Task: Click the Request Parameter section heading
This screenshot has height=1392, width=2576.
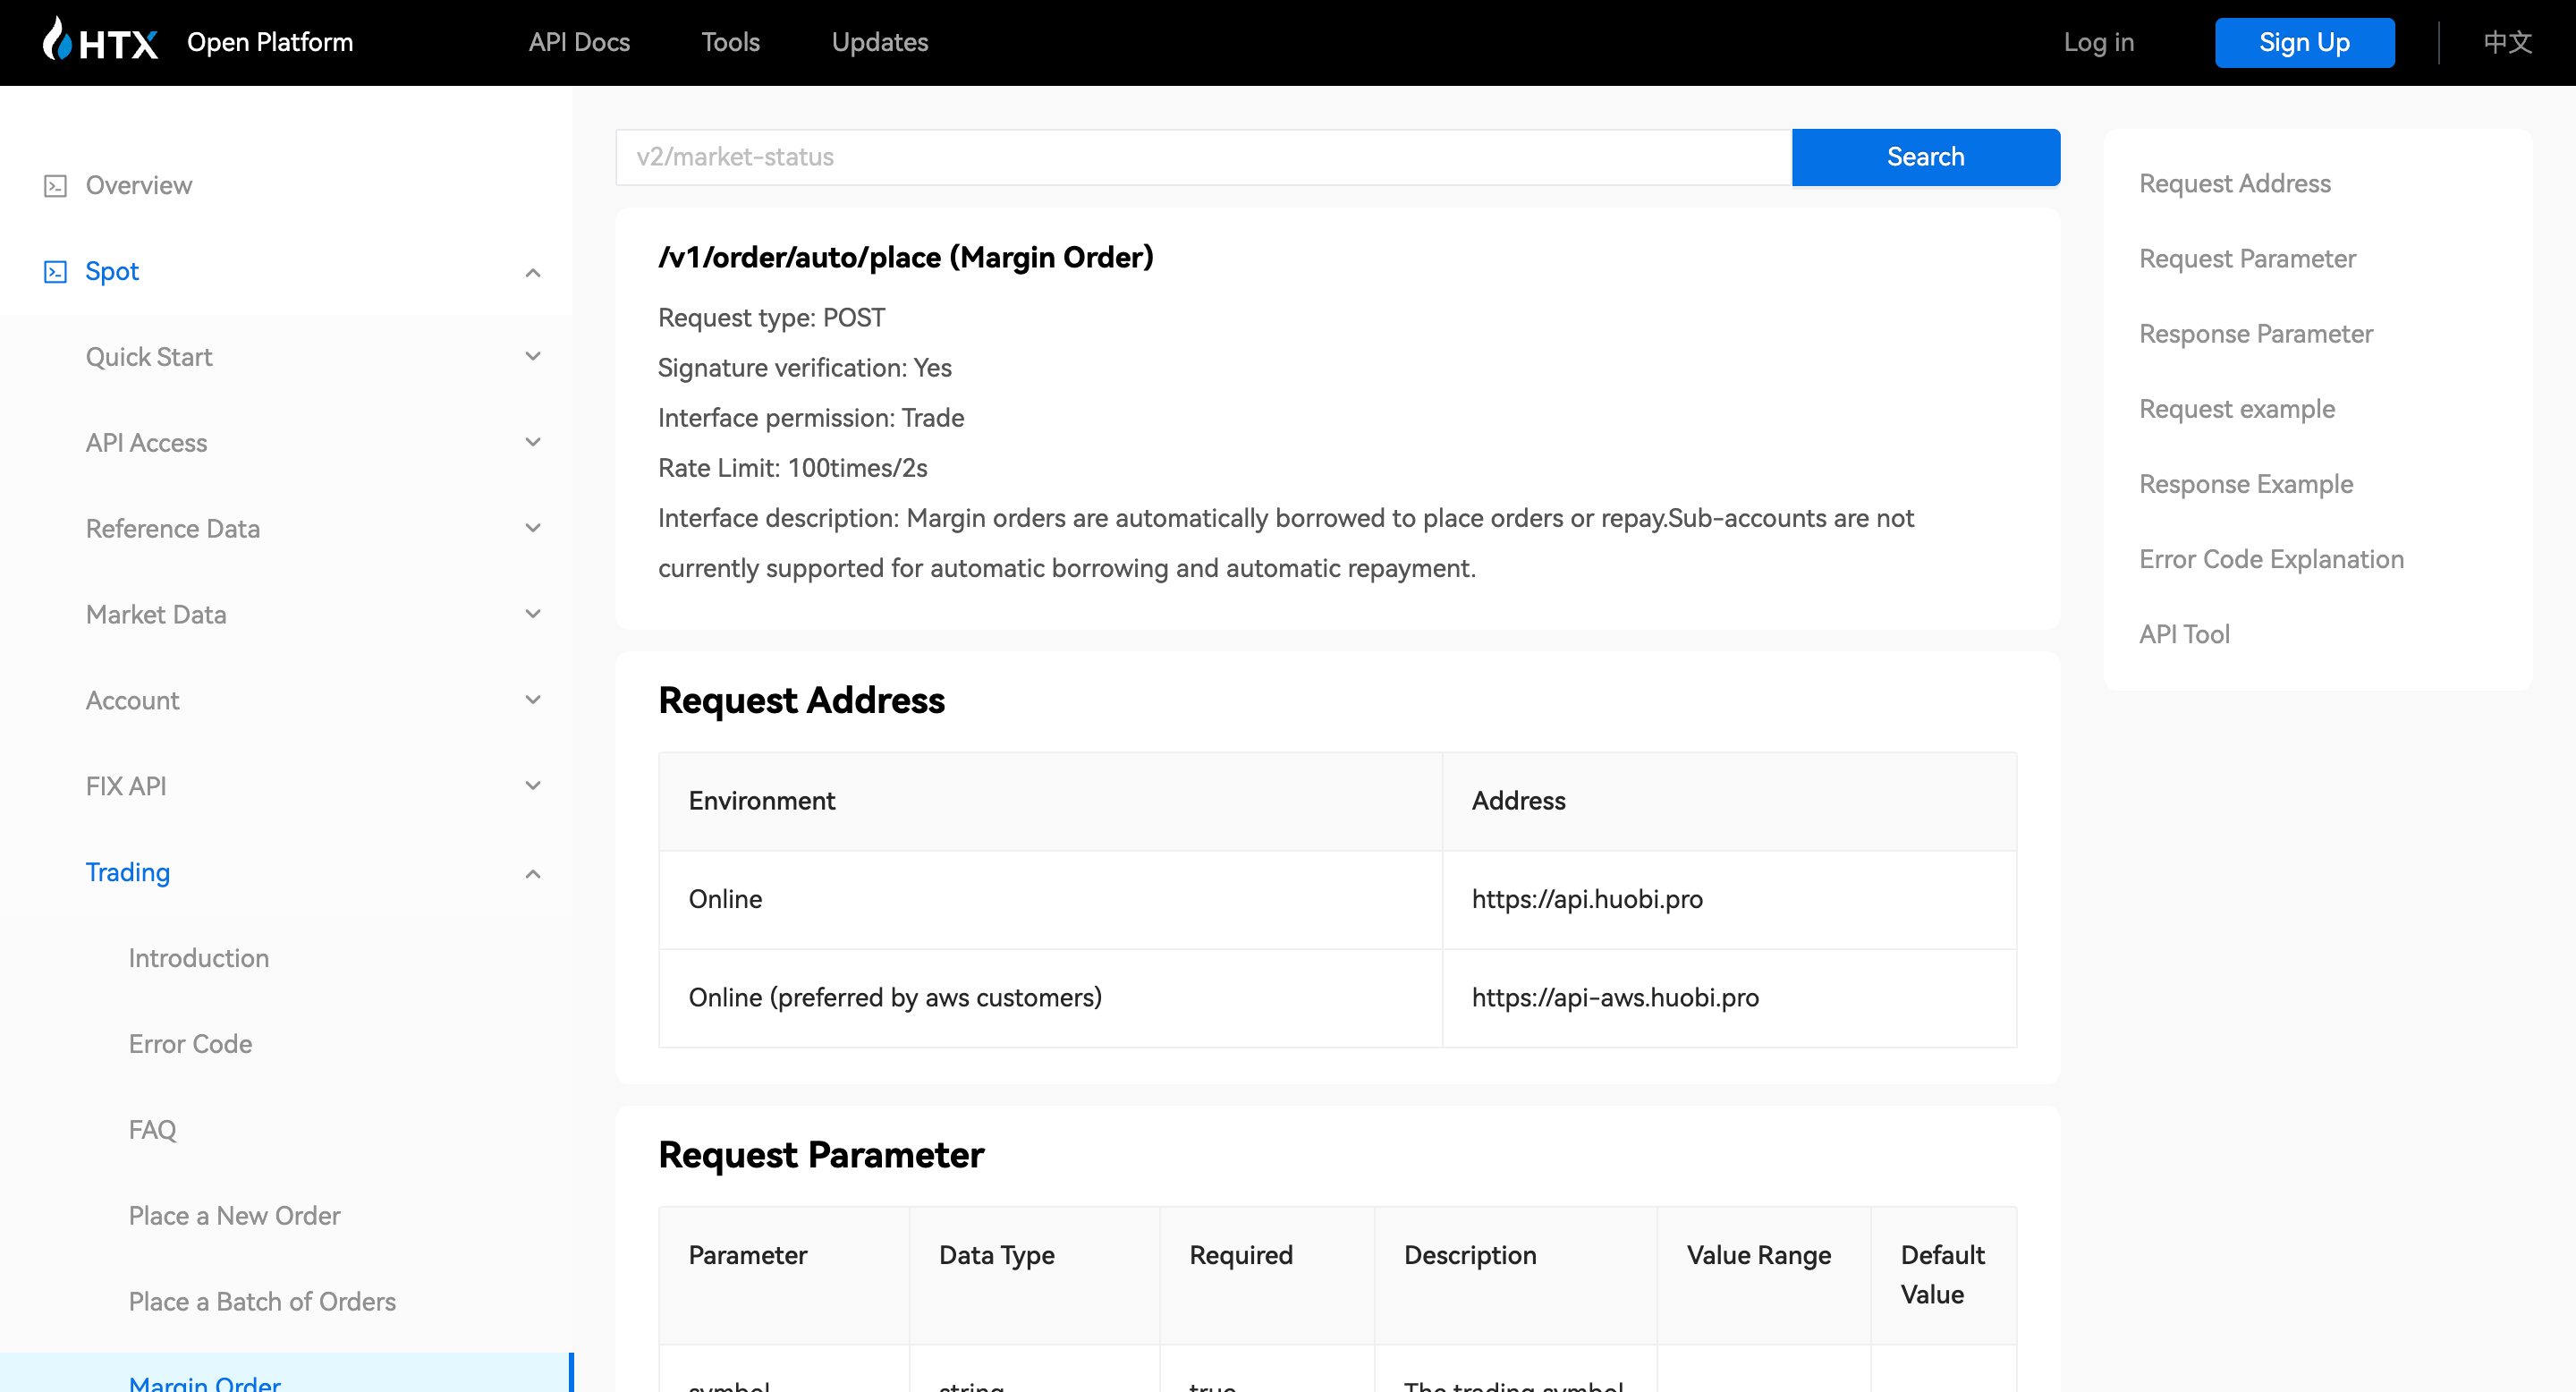Action: click(x=821, y=1155)
